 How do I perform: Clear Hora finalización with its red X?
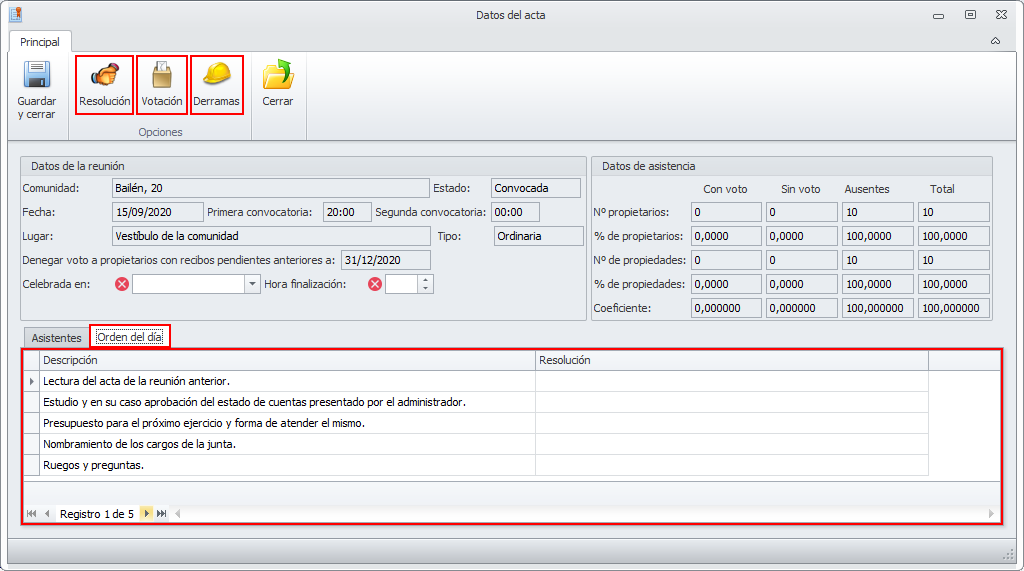pyautogui.click(x=374, y=284)
